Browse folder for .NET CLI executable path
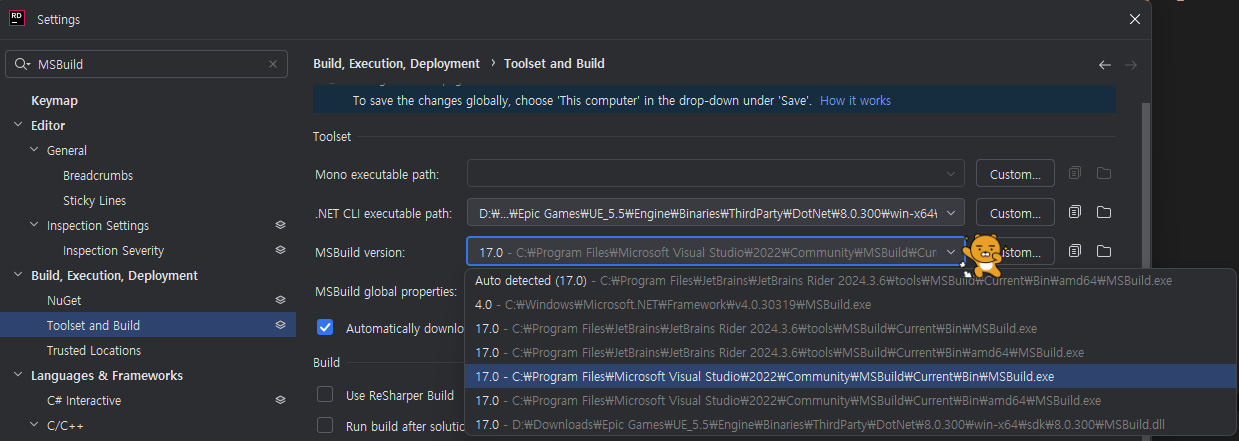Image resolution: width=1239 pixels, height=441 pixels. click(x=1104, y=212)
